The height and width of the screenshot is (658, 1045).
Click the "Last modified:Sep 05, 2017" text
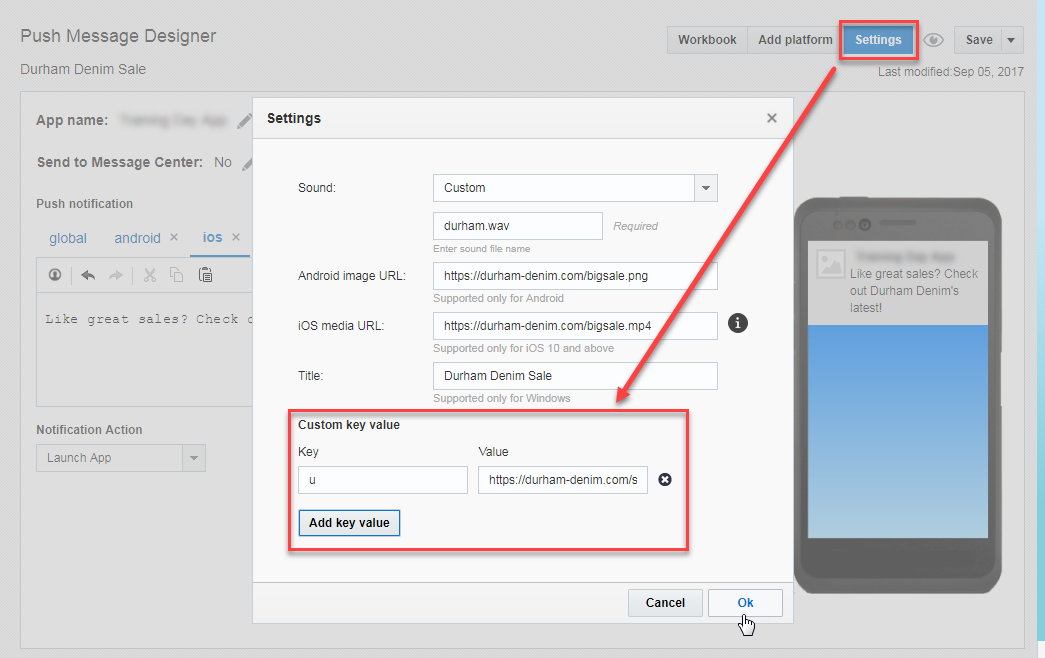[x=950, y=72]
